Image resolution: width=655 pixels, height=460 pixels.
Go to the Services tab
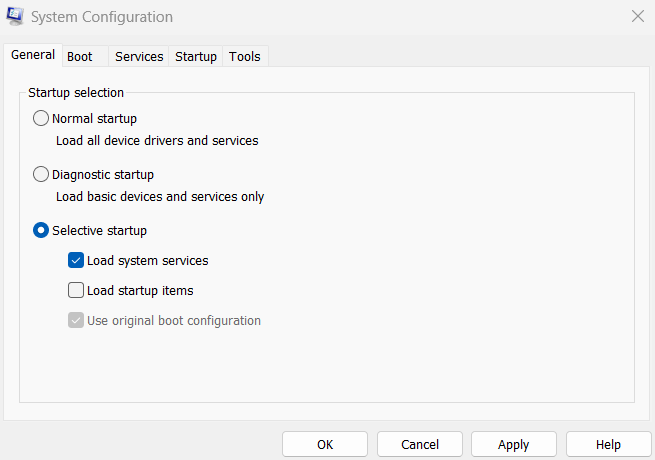coord(139,57)
